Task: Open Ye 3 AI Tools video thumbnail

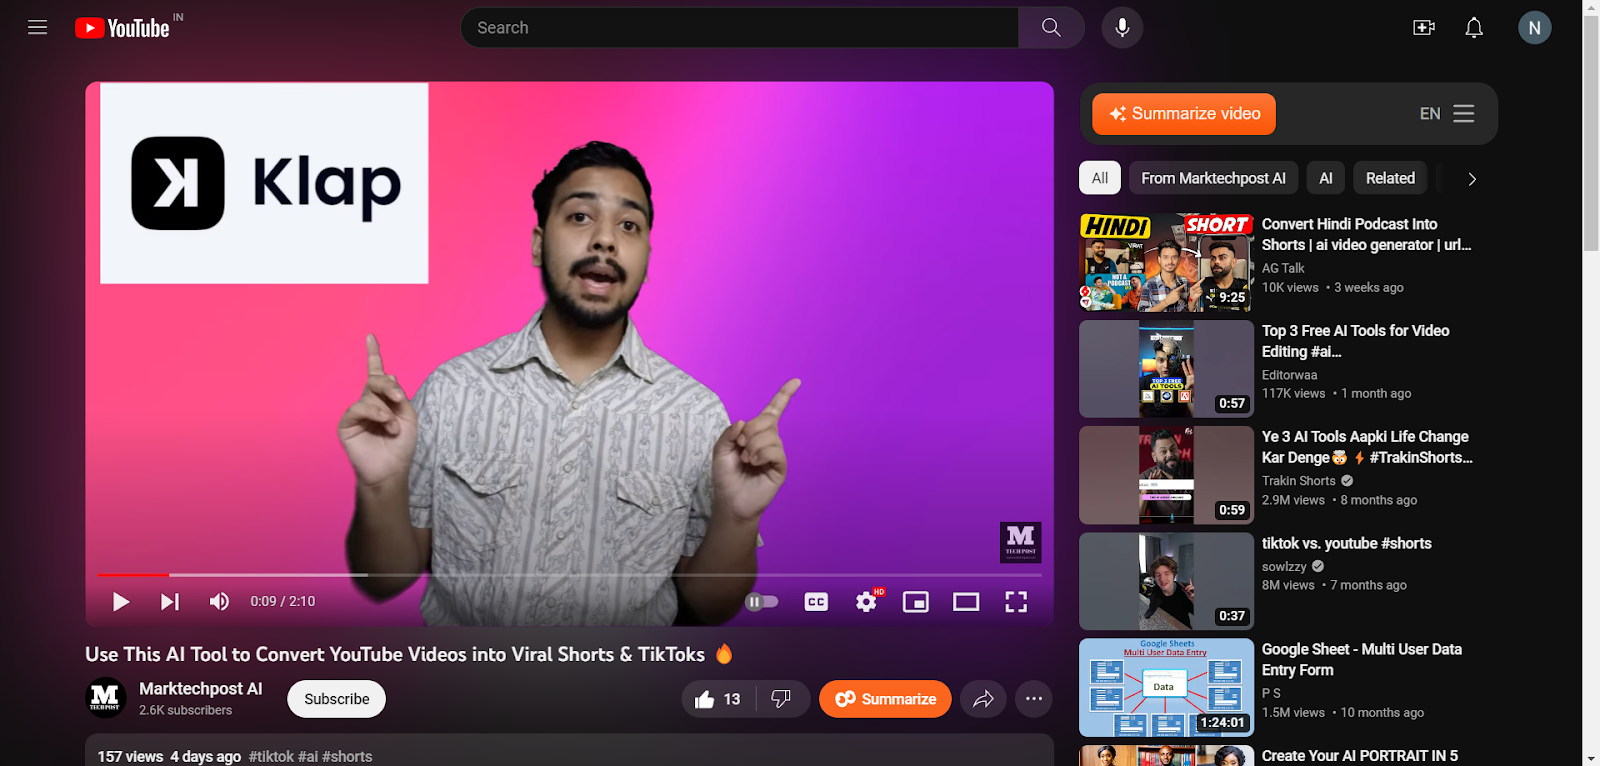Action: click(x=1166, y=475)
